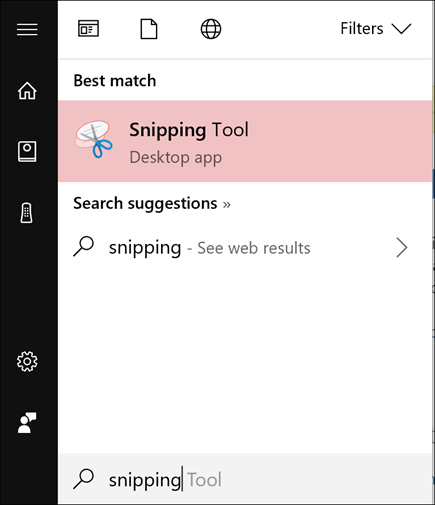Click the search box magnifier icon

coord(83,479)
